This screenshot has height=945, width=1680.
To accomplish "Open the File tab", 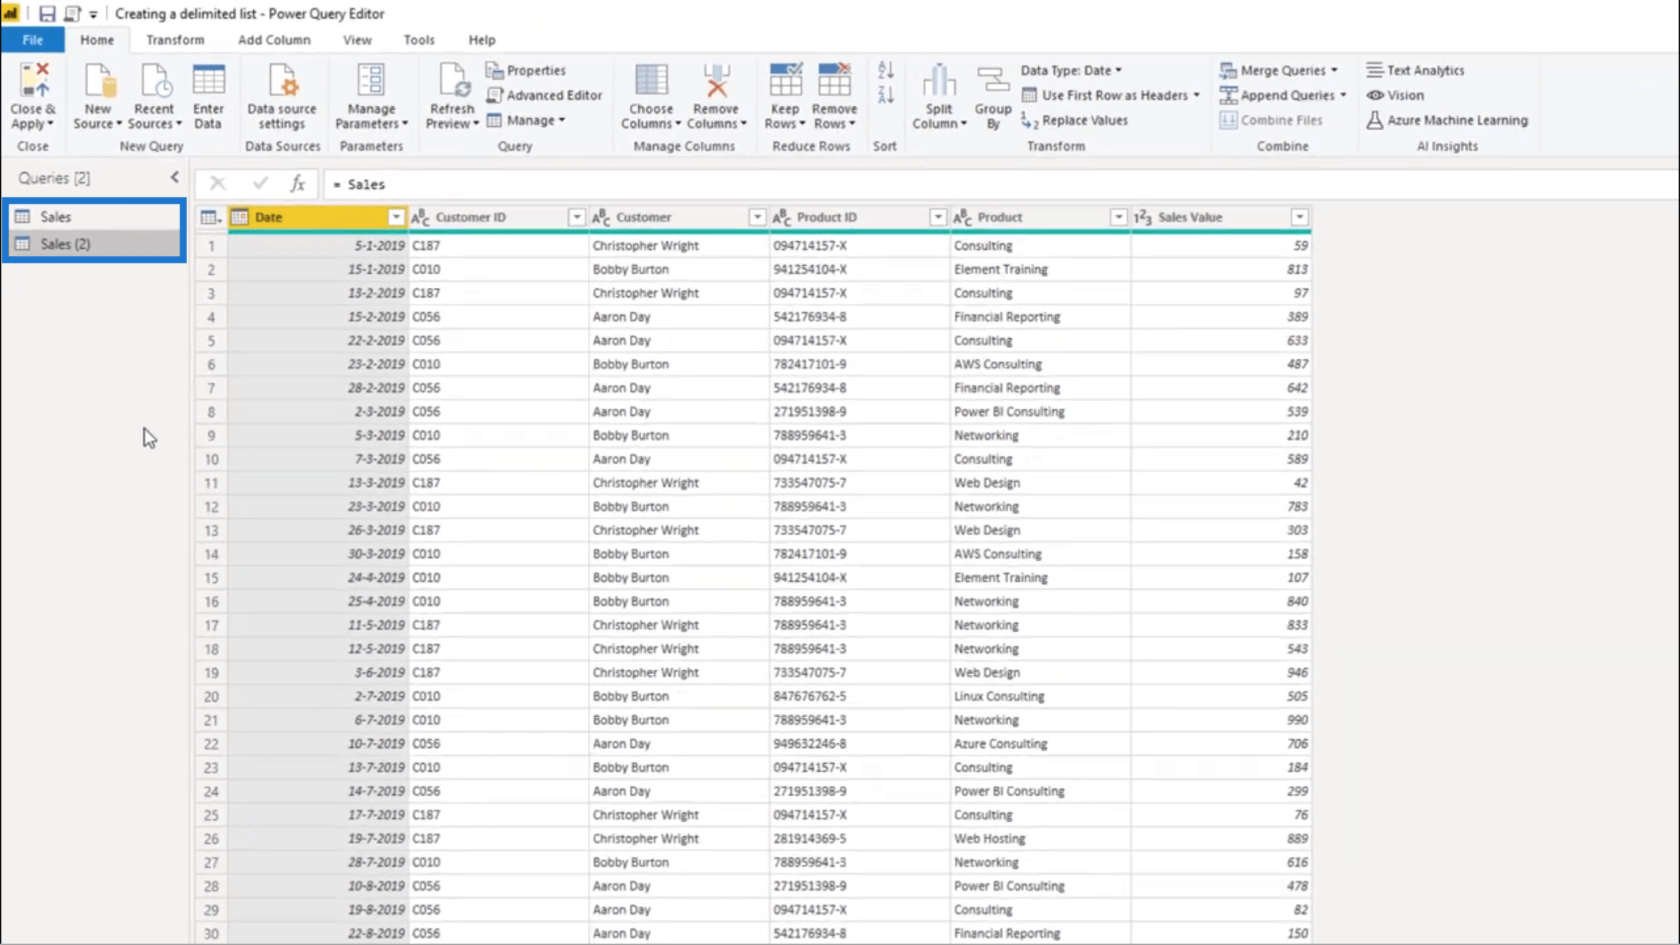I will coord(33,40).
